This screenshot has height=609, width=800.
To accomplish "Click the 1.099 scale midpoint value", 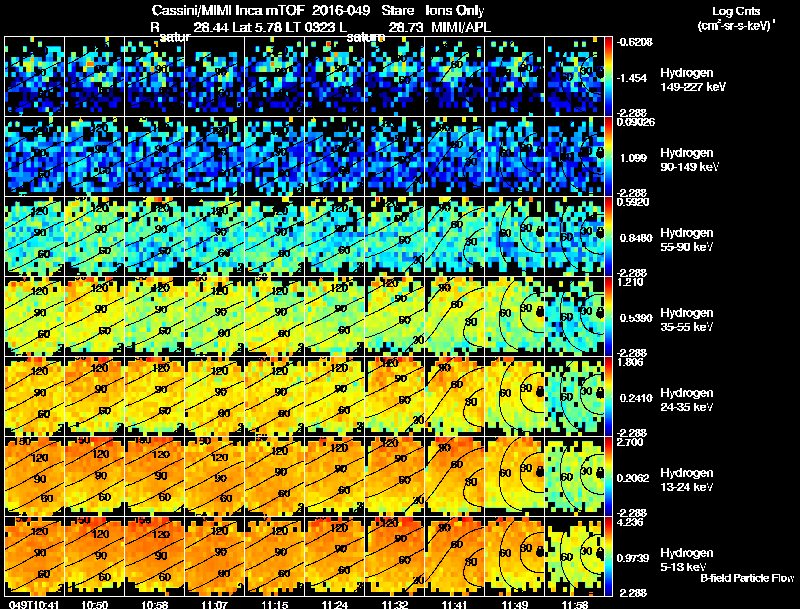I will 633,158.
